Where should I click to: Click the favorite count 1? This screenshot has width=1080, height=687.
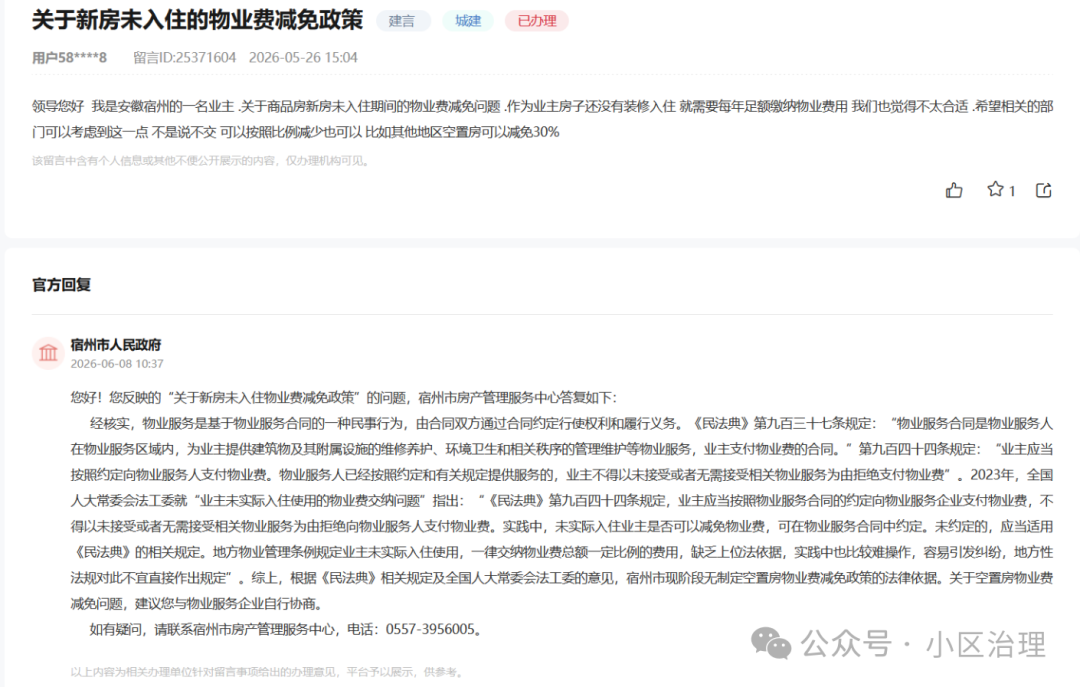[1012, 191]
